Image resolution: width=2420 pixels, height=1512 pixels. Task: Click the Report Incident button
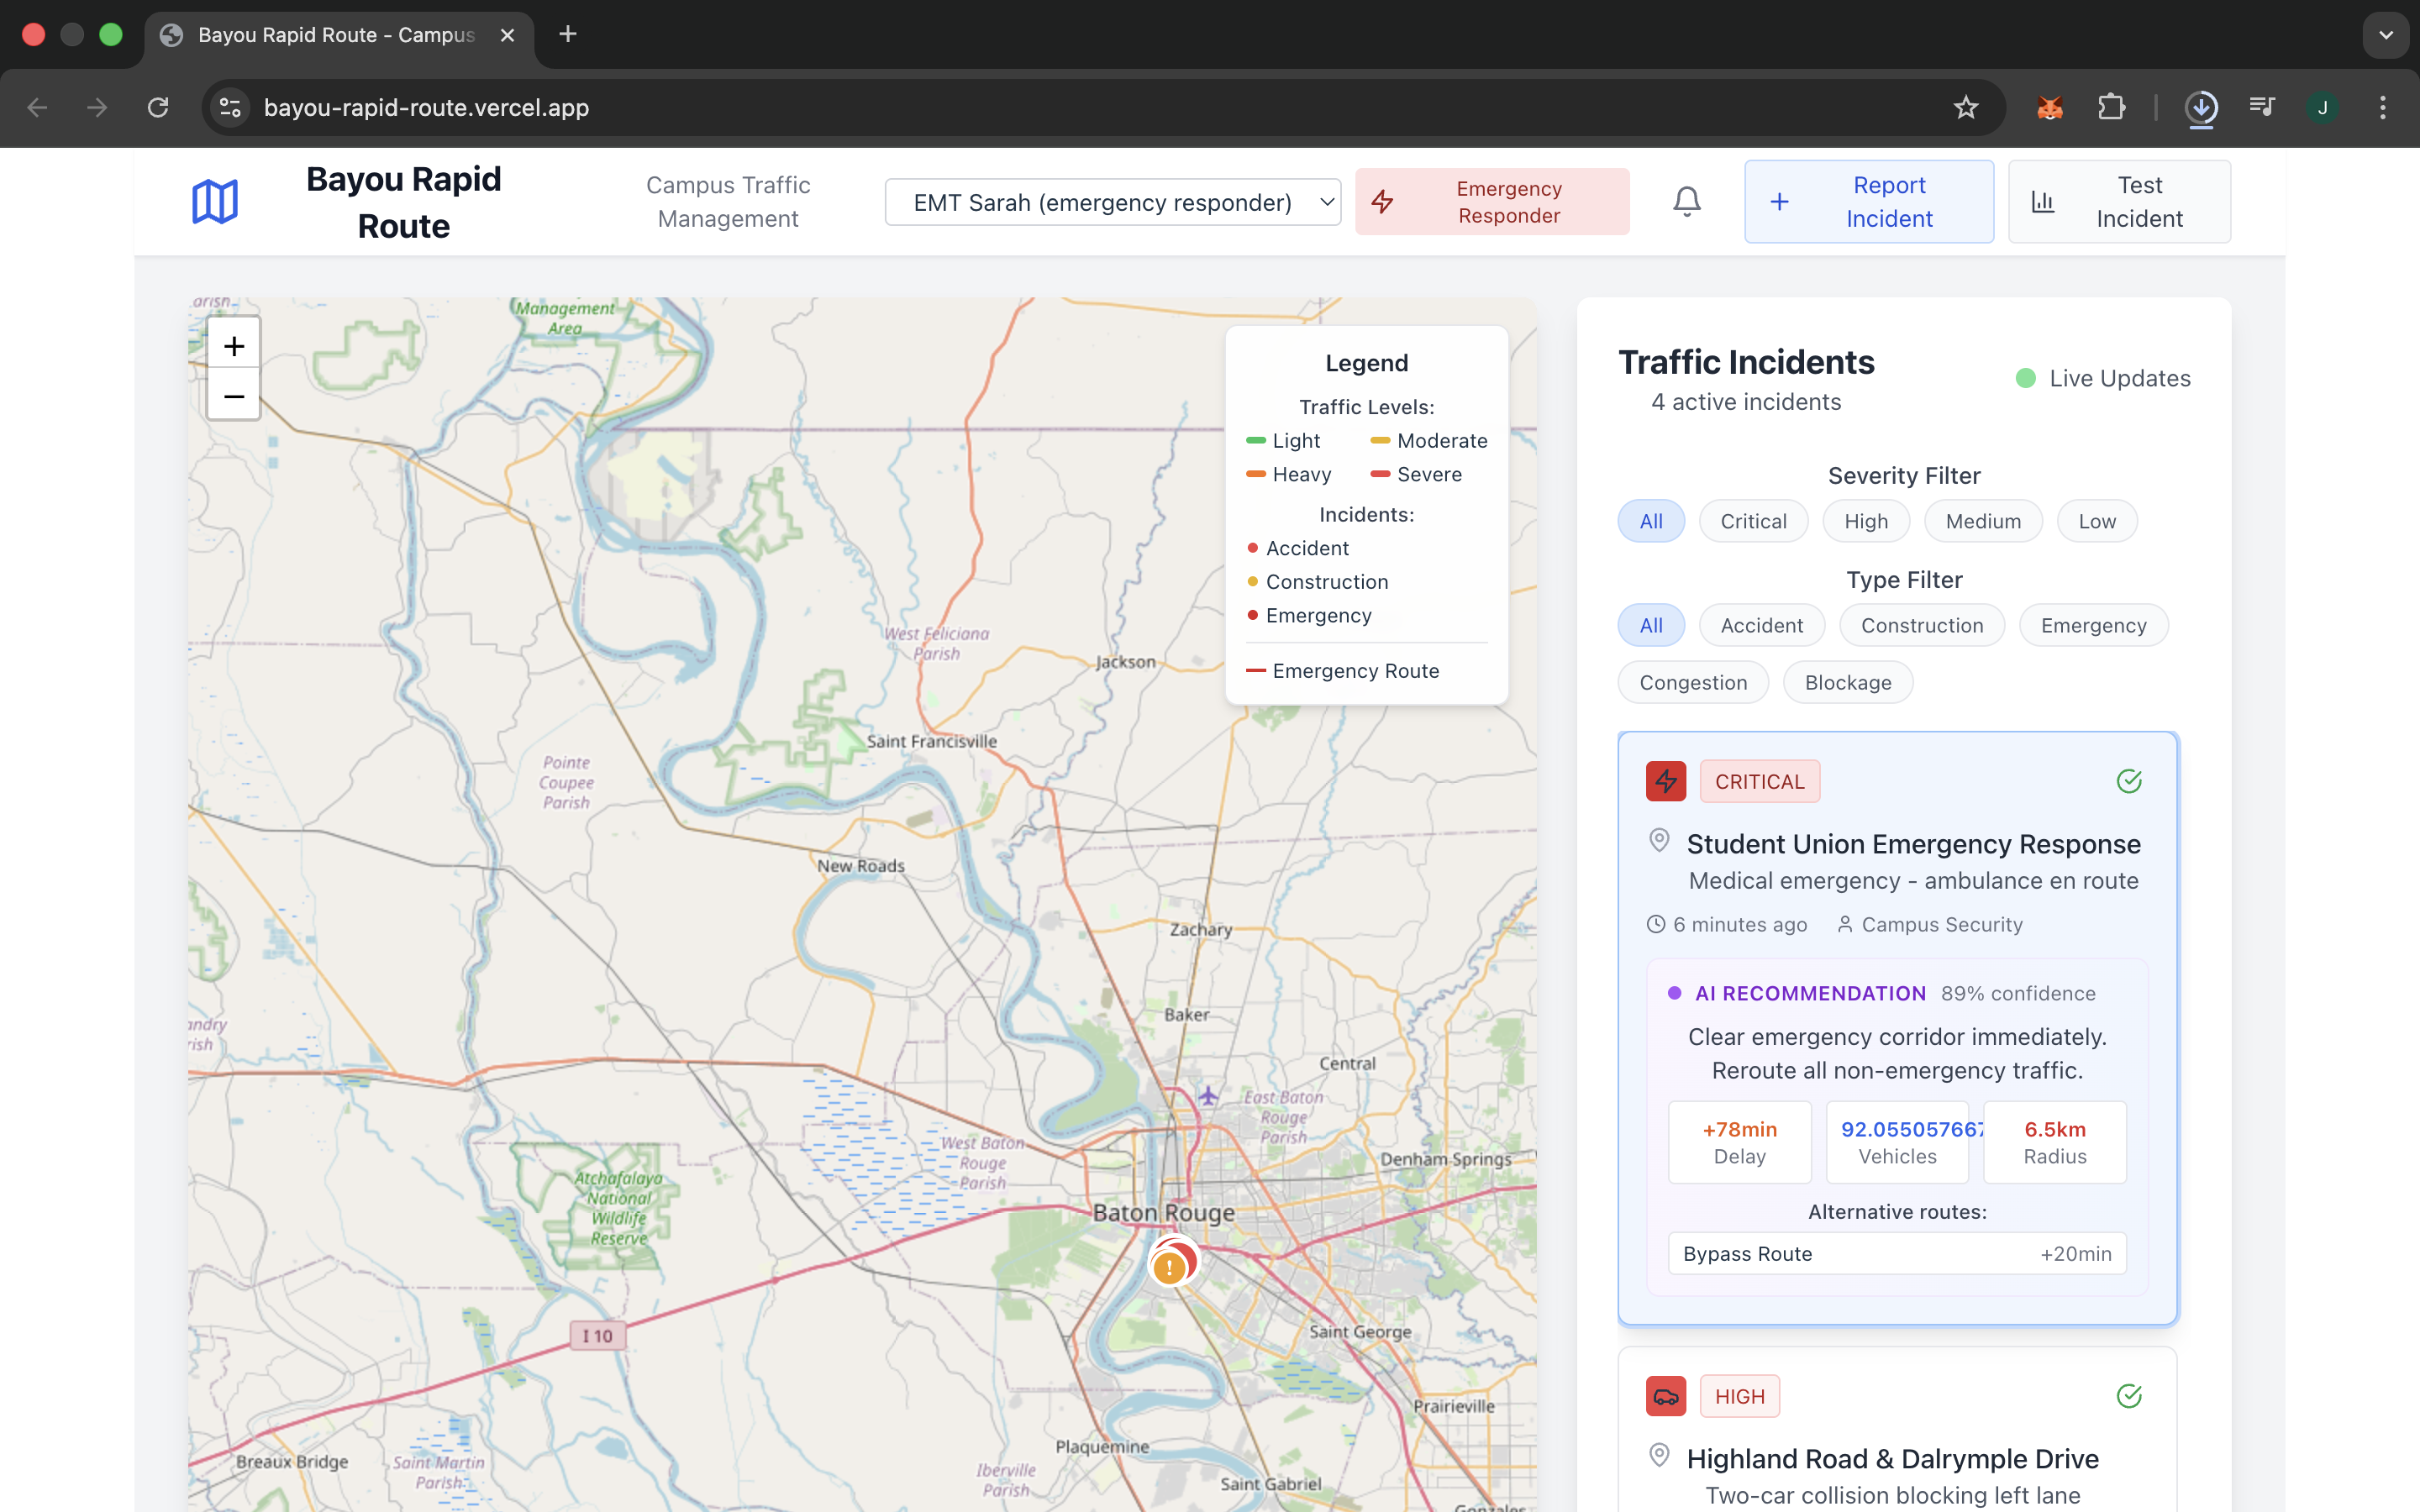1868,202
